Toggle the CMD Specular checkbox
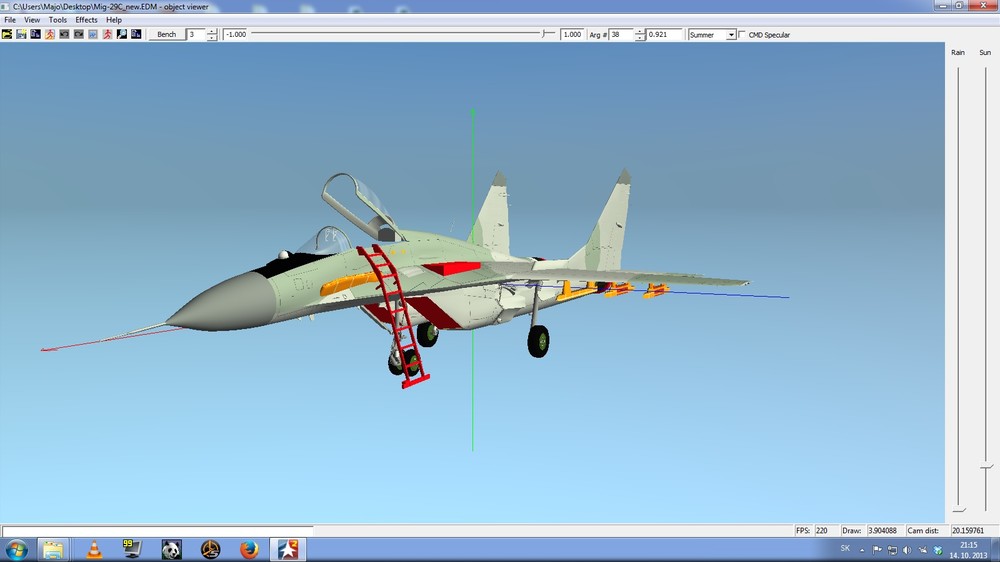 click(x=742, y=34)
